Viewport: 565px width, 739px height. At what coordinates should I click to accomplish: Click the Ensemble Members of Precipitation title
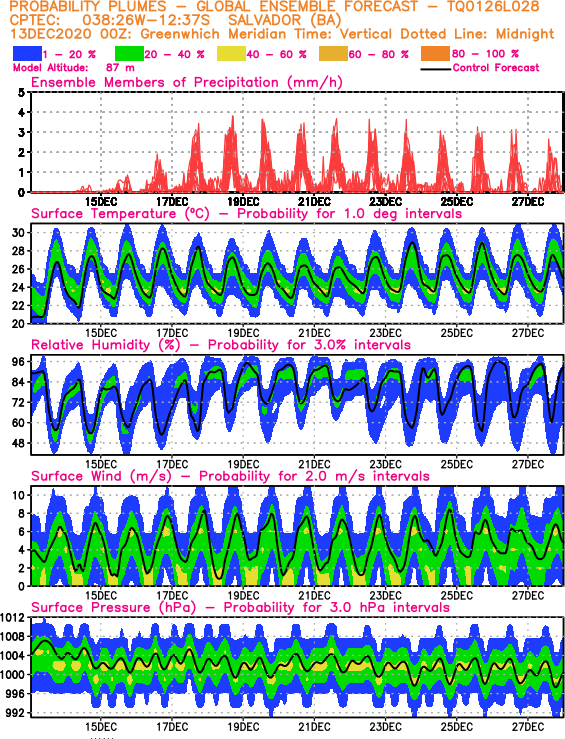187,82
